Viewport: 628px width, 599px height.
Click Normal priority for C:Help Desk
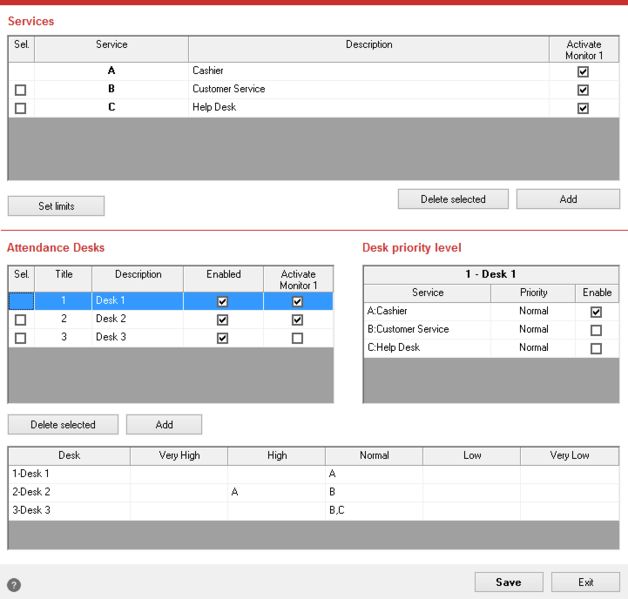(x=533, y=348)
